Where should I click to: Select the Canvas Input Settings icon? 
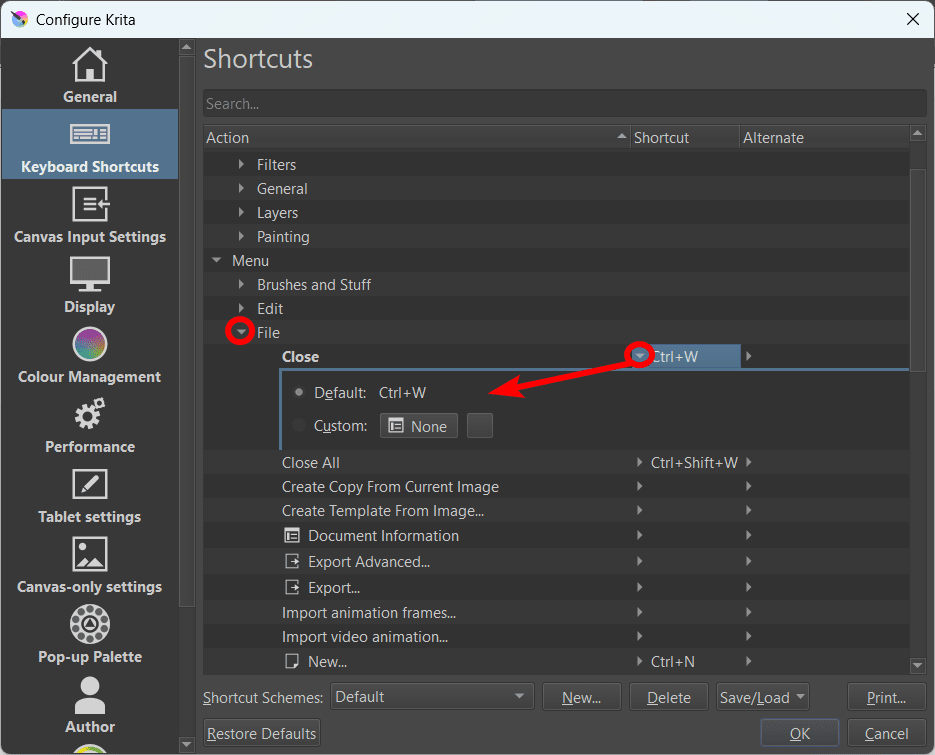tap(90, 205)
